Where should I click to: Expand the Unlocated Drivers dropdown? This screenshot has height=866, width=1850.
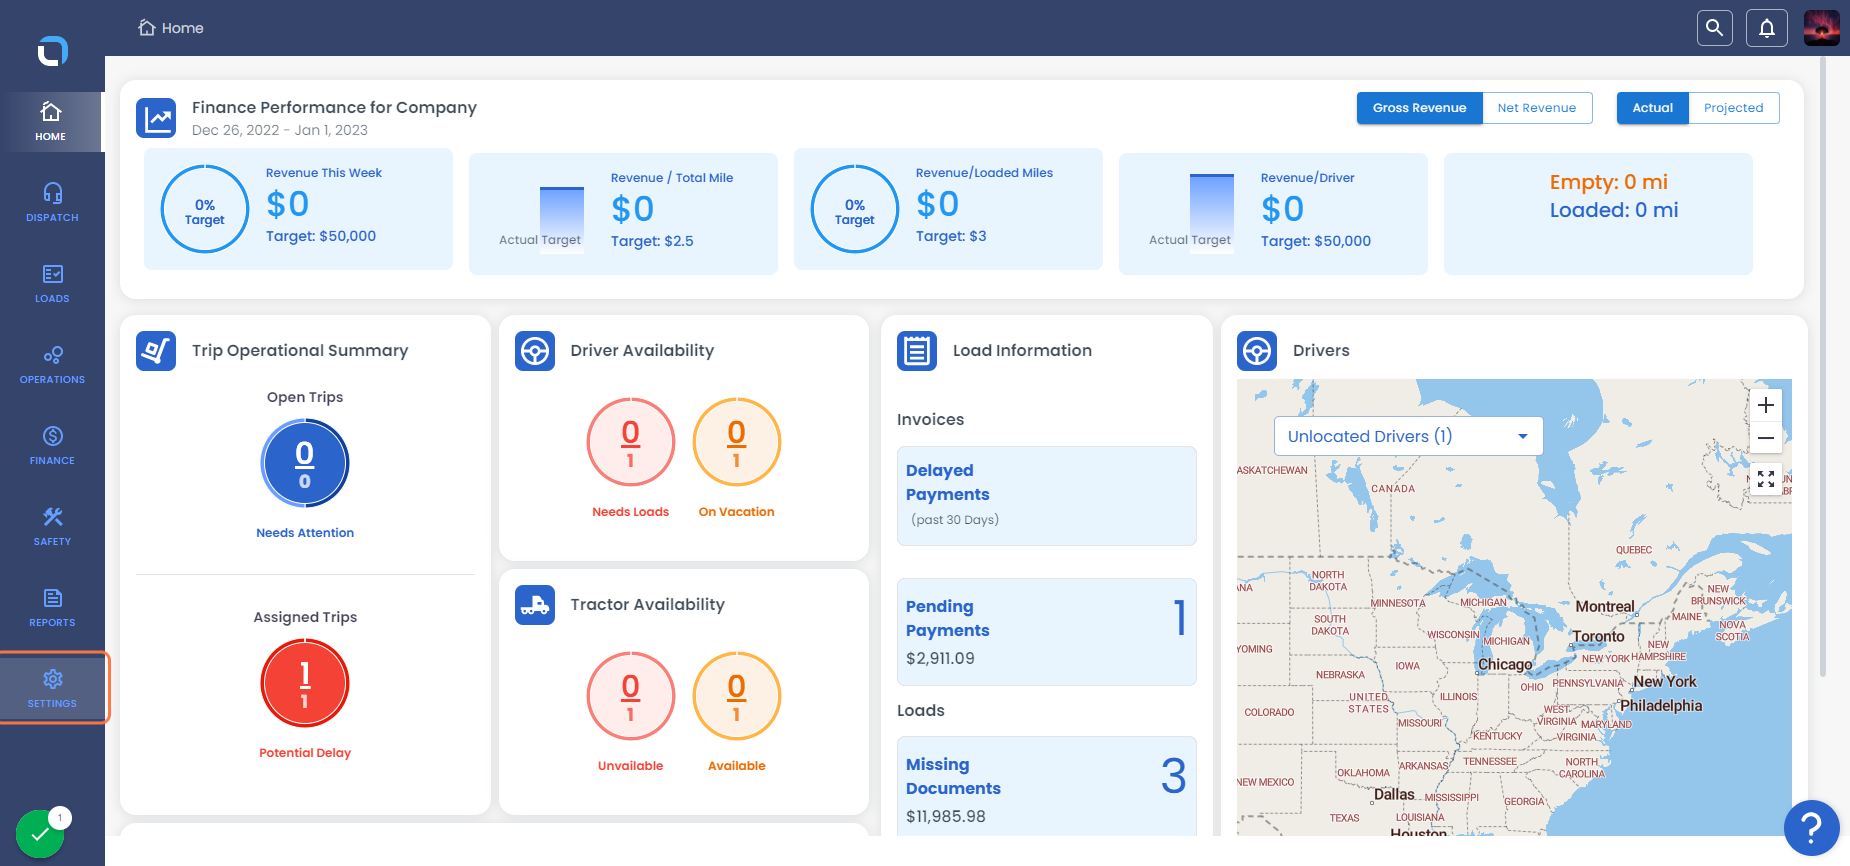pyautogui.click(x=1408, y=436)
